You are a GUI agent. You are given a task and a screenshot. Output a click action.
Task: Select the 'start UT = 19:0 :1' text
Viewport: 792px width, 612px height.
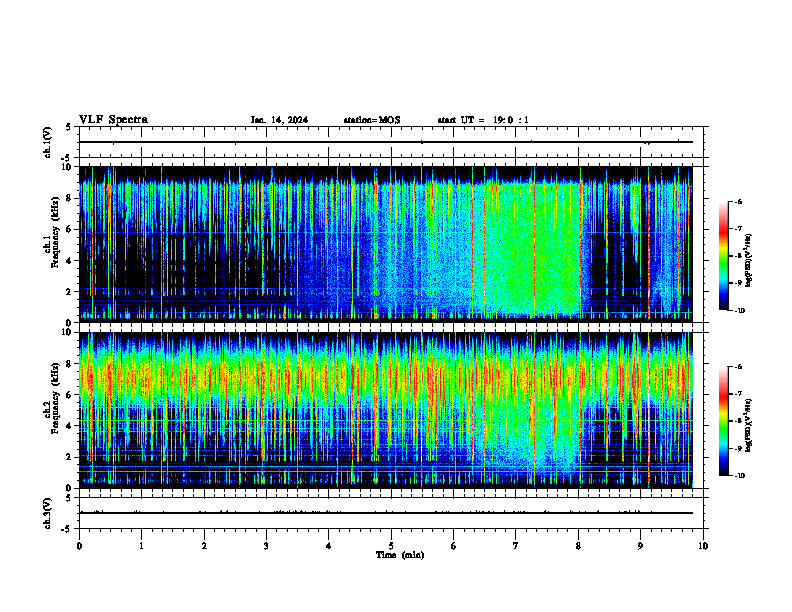[x=483, y=120]
